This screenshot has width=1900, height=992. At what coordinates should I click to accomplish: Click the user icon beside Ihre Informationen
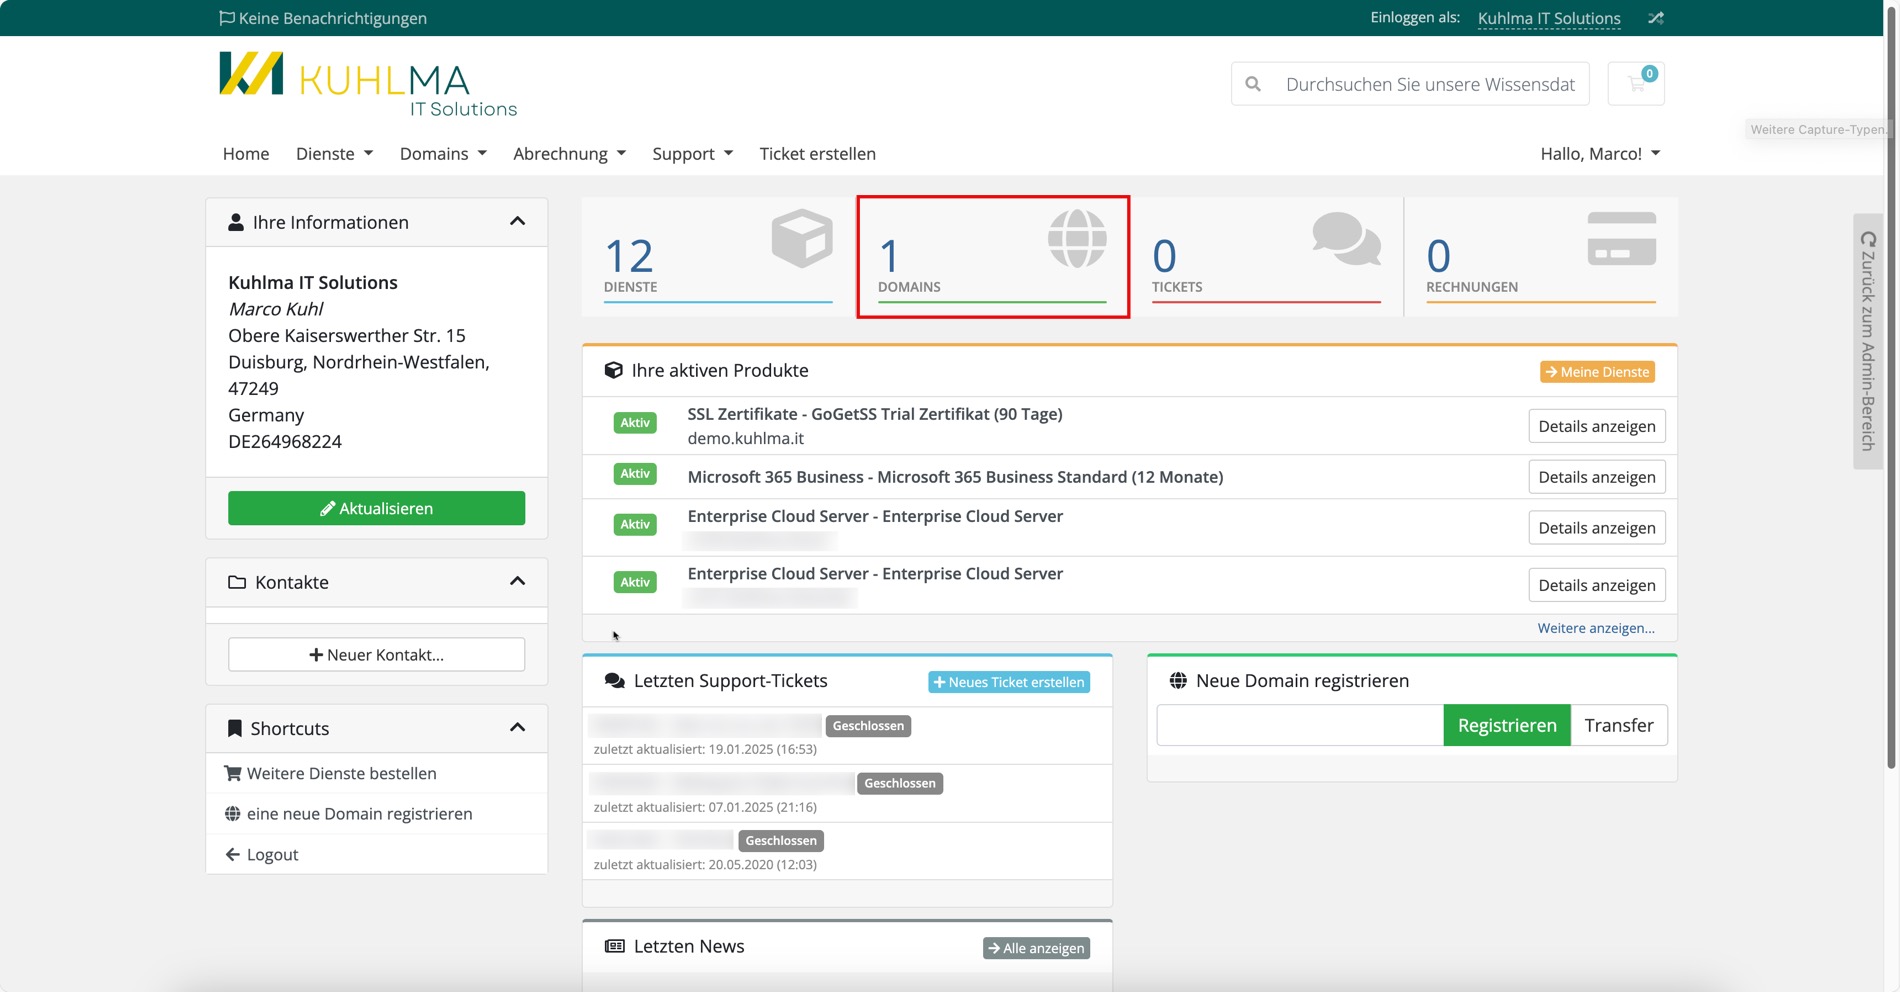point(236,222)
